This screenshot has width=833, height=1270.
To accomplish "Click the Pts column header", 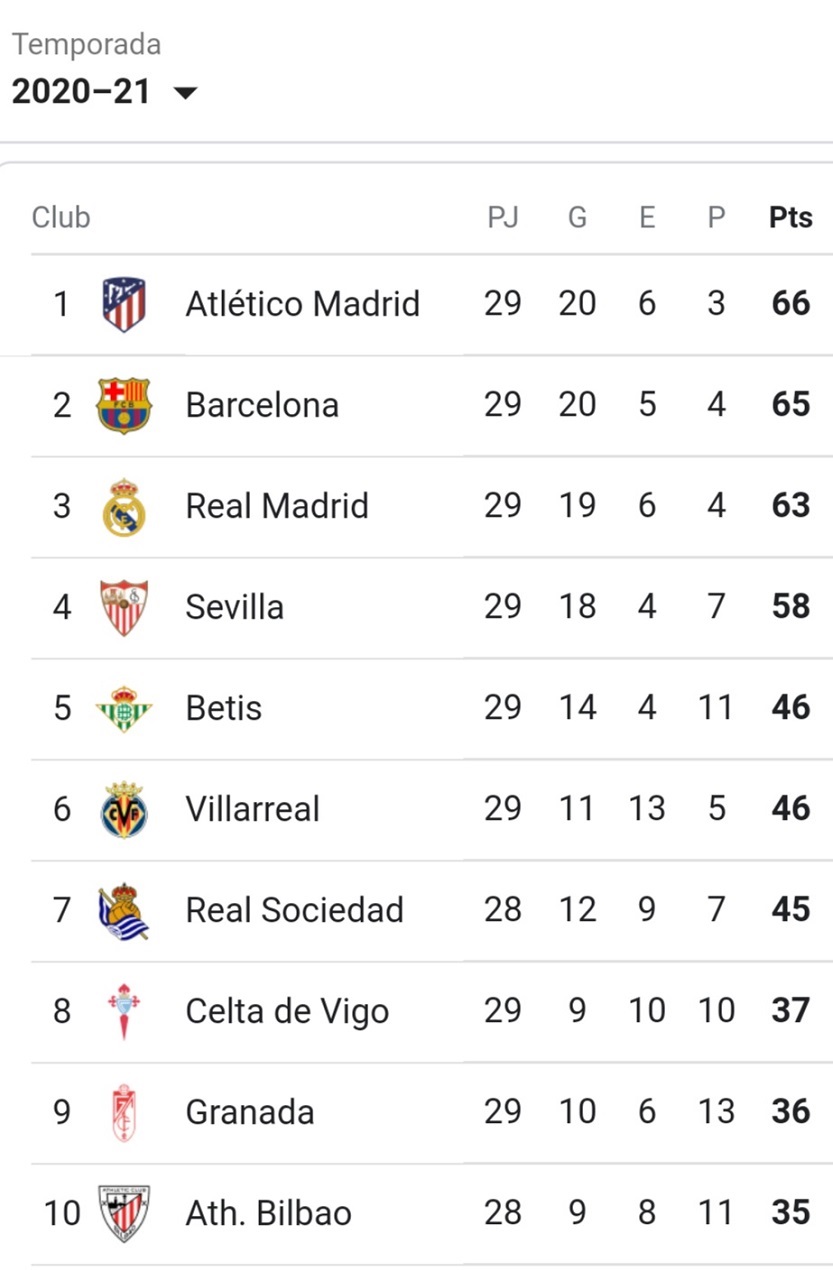I will pos(790,217).
